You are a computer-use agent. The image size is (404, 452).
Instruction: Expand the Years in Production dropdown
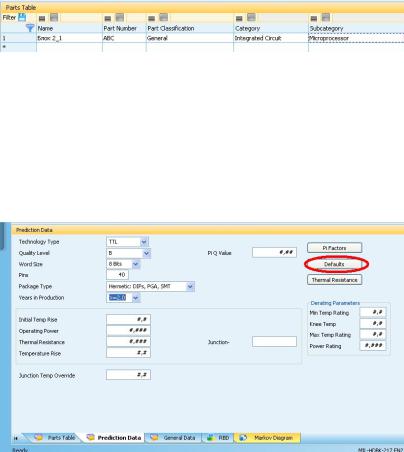click(x=135, y=298)
